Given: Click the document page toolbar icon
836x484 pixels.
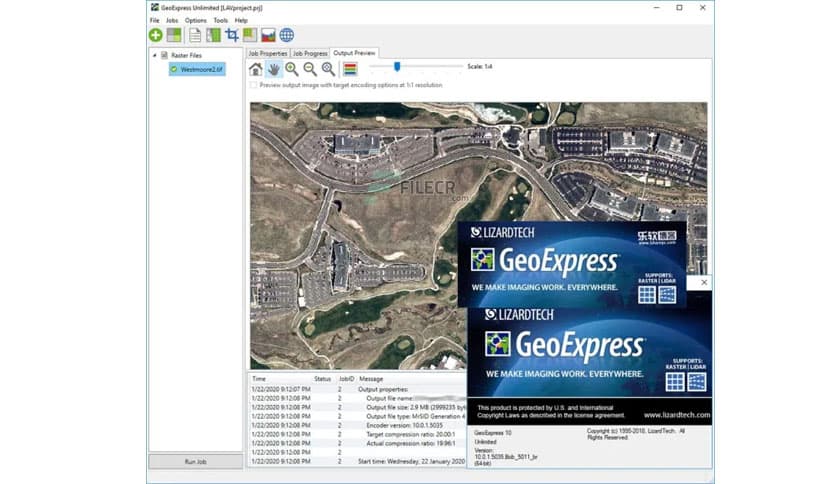Looking at the screenshot, I should [x=195, y=35].
